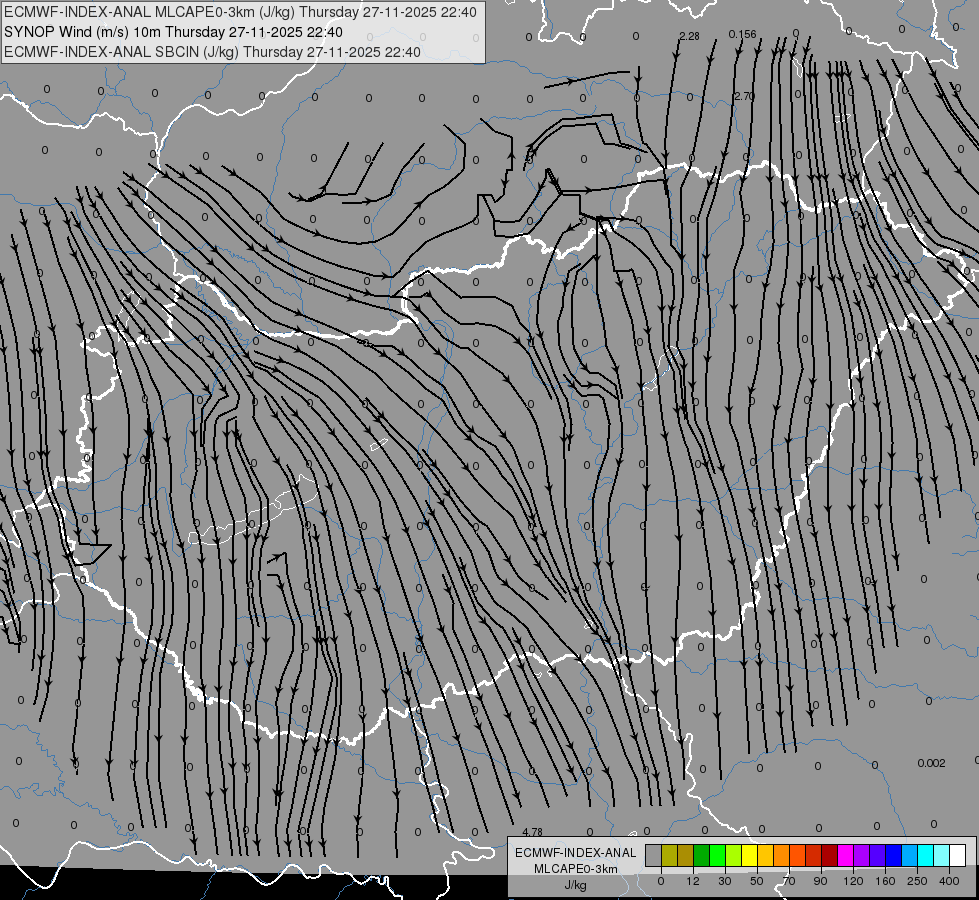Pick the pure yellow legend swatch

tap(750, 855)
